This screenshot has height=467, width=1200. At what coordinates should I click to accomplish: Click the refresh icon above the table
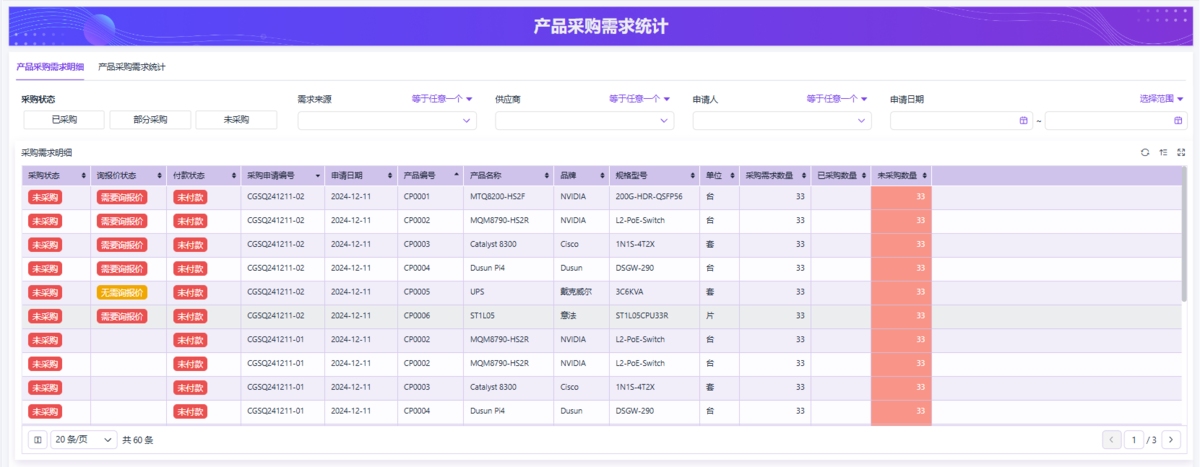[1145, 153]
